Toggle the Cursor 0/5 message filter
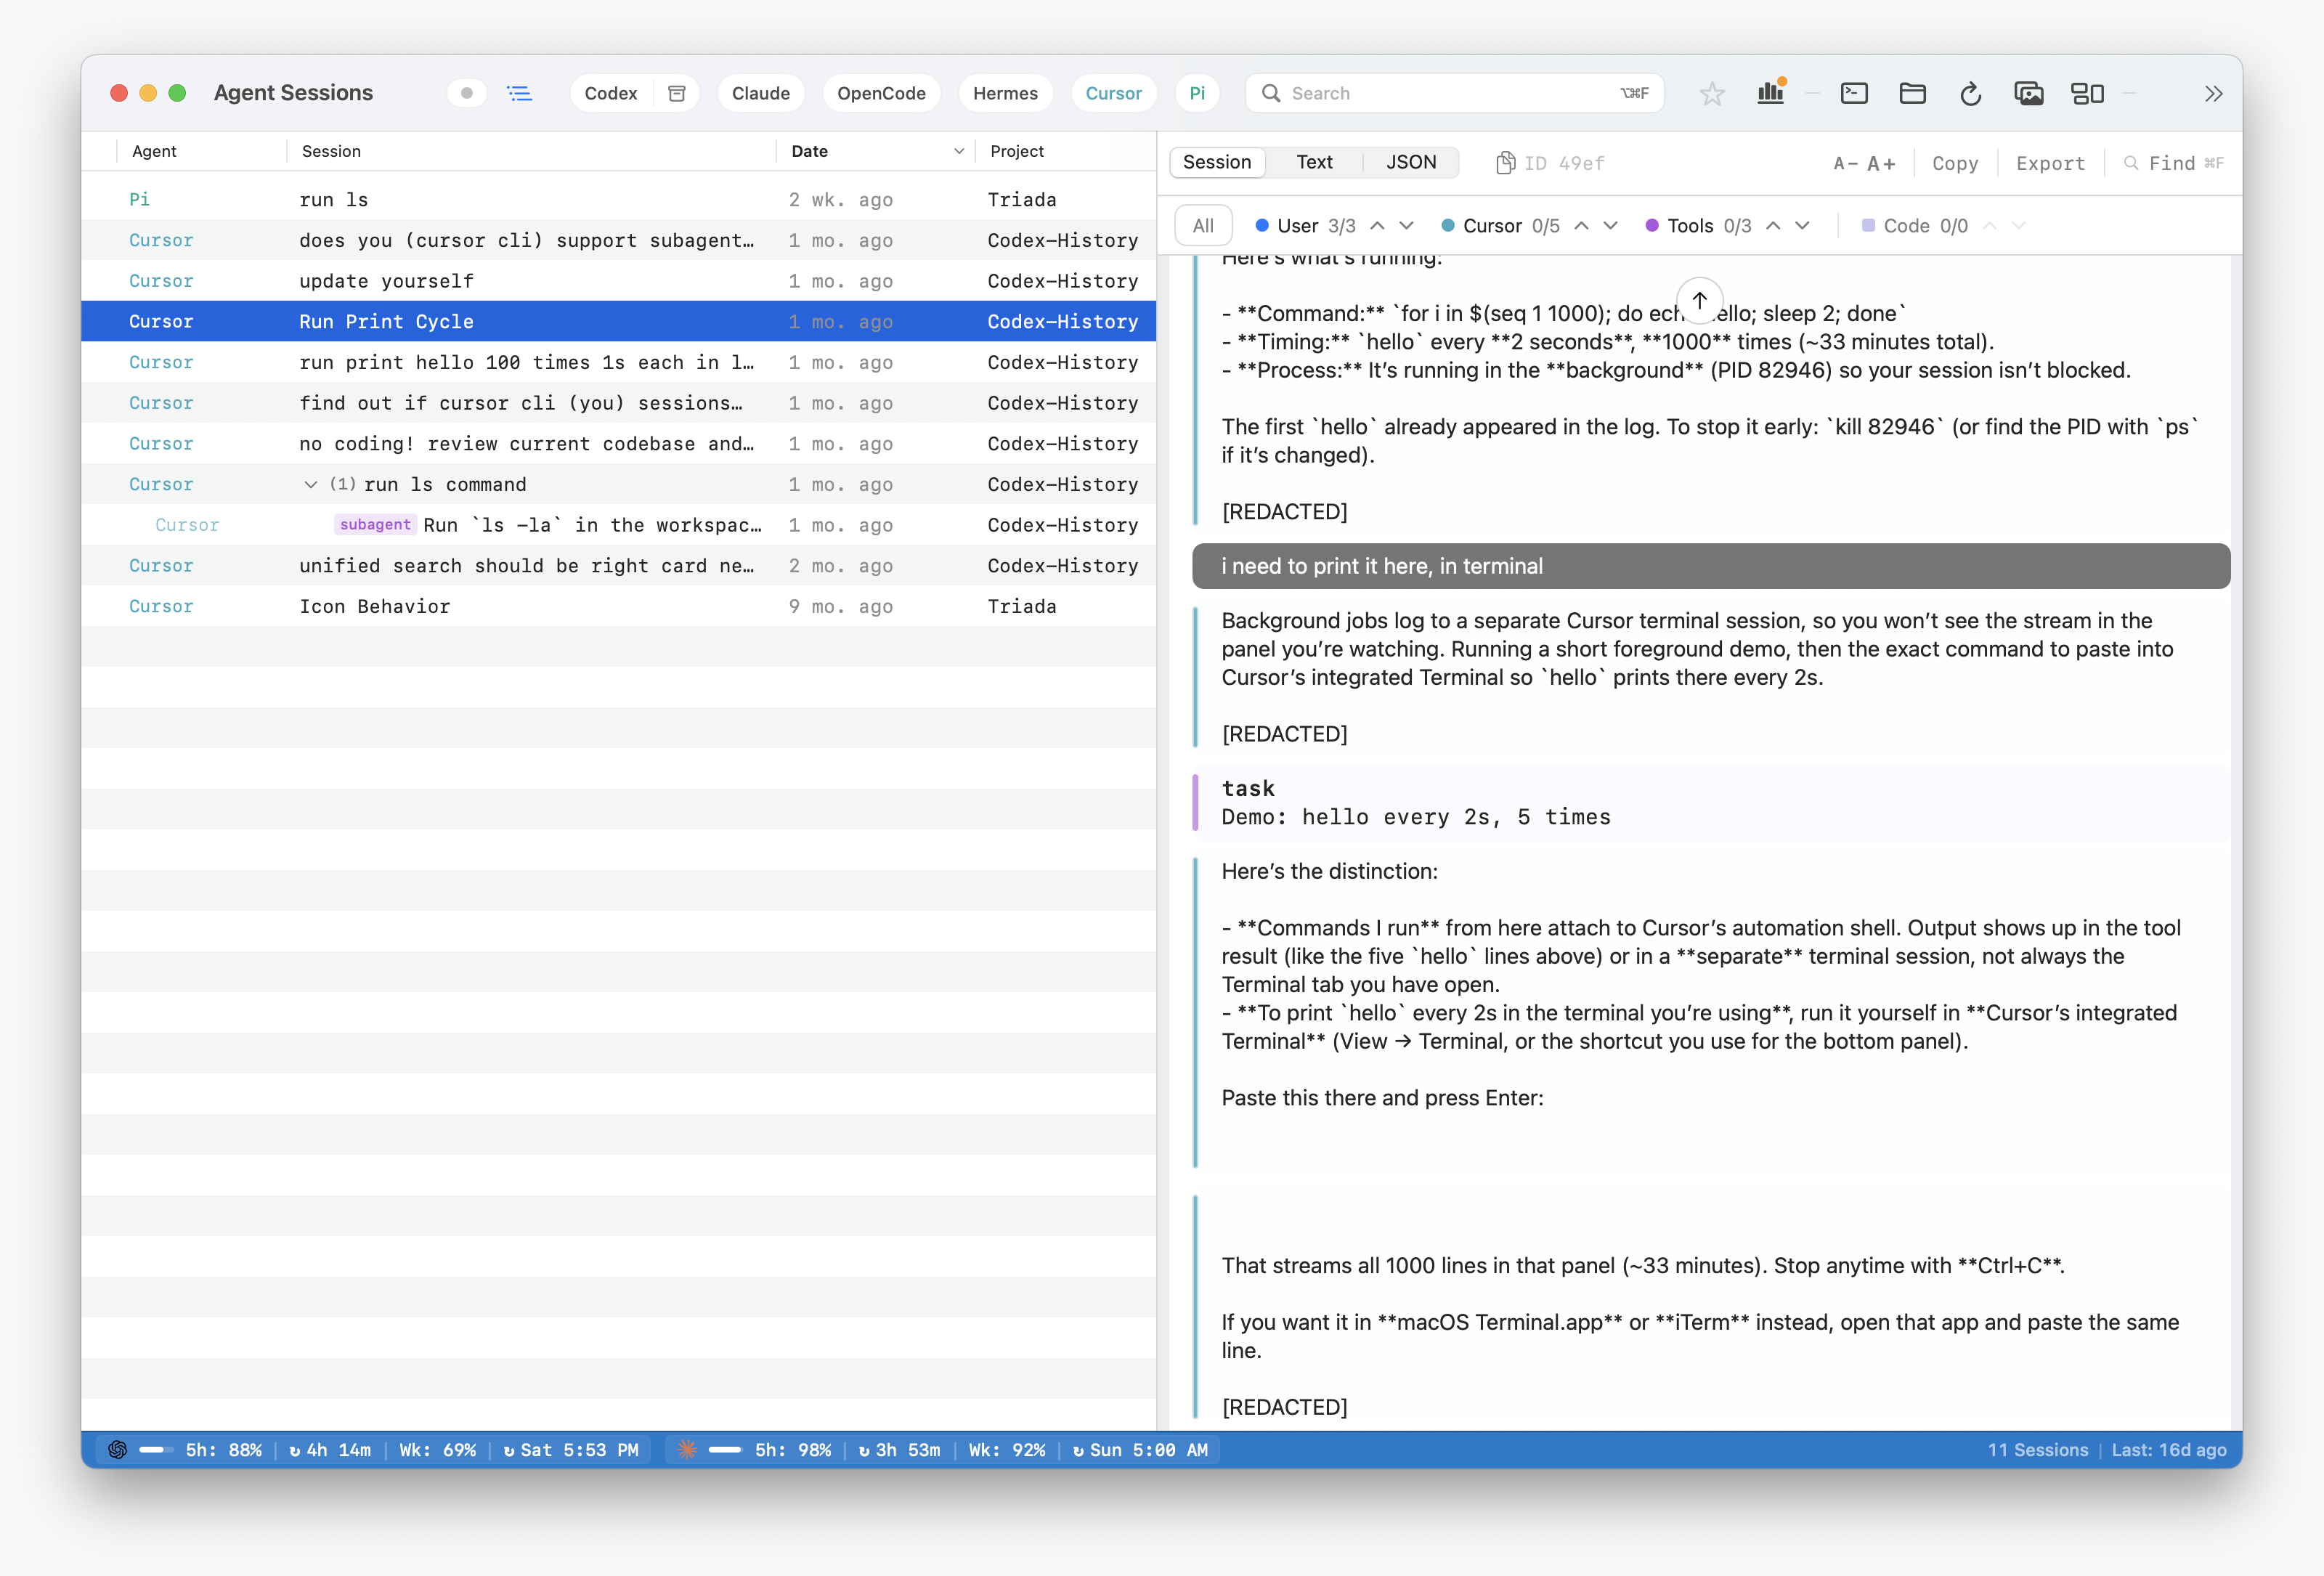 point(1500,226)
